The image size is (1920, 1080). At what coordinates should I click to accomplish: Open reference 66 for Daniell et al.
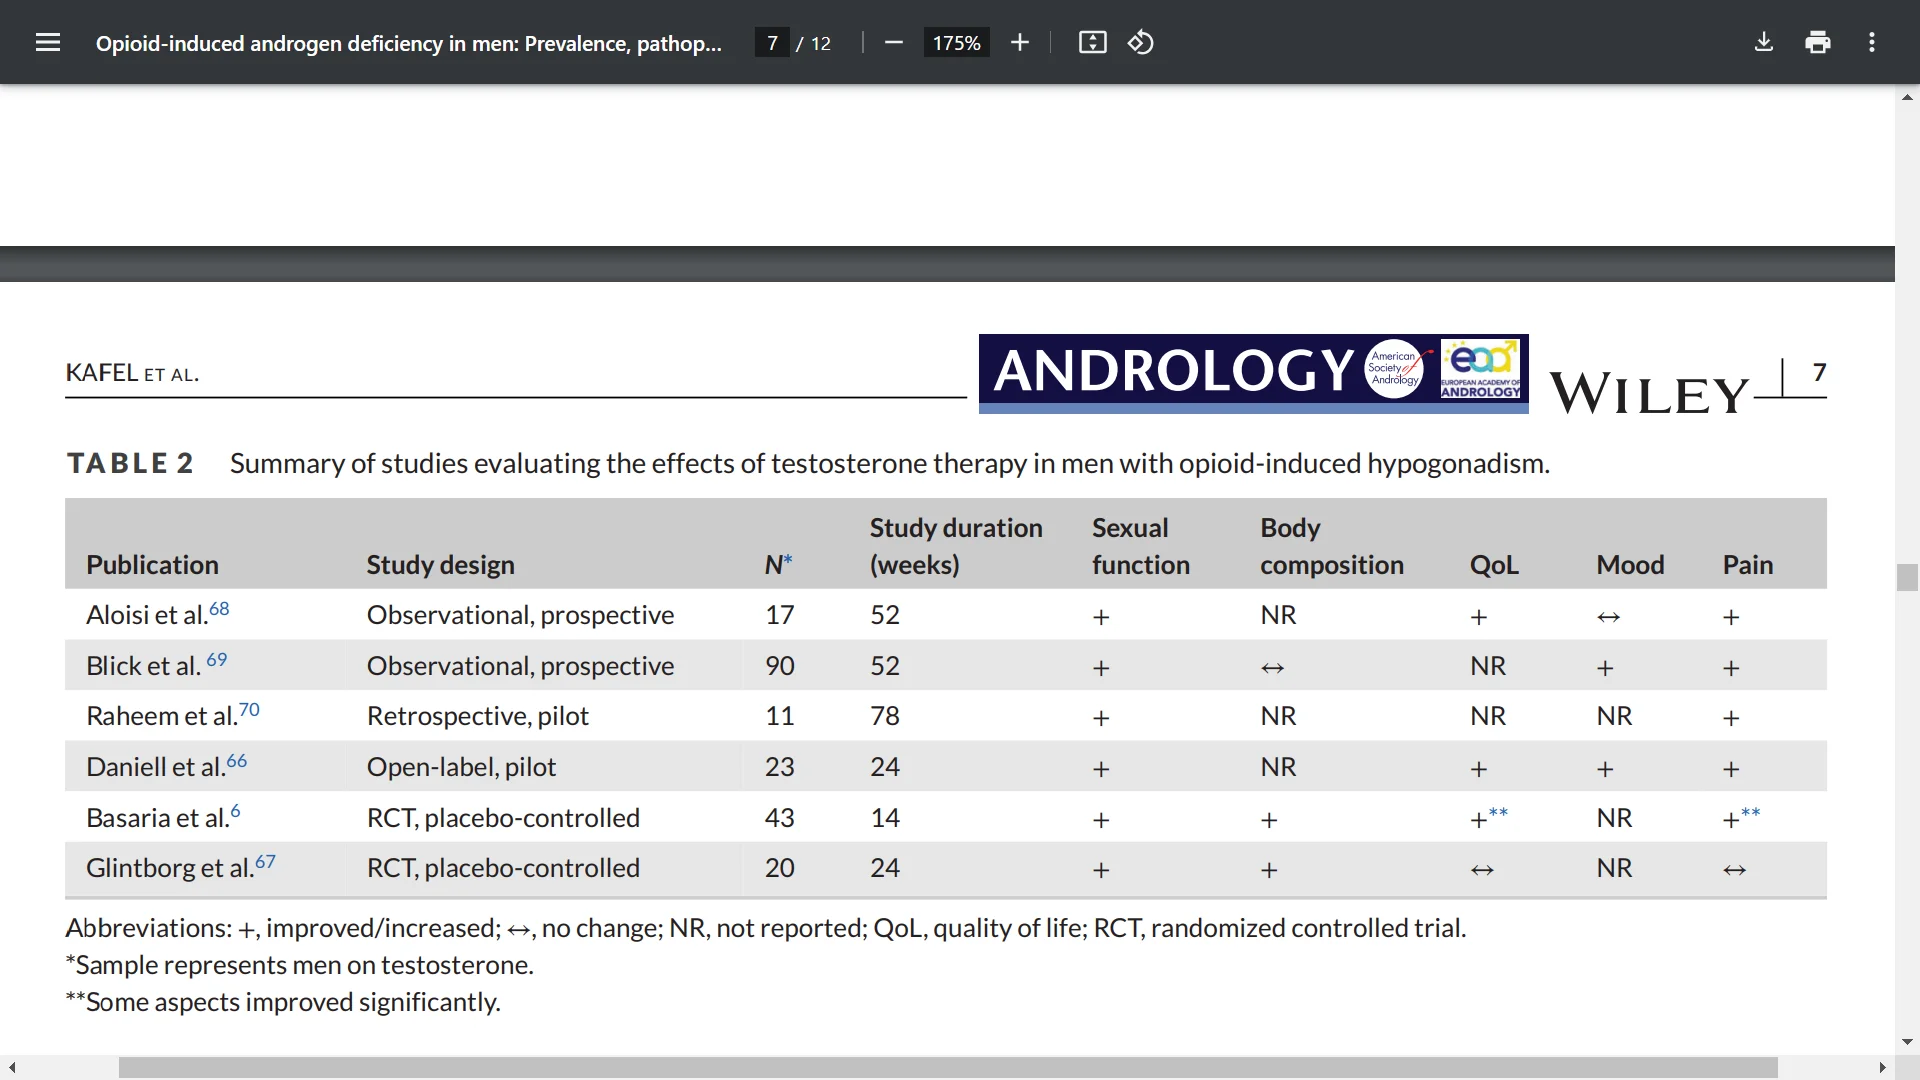click(237, 760)
